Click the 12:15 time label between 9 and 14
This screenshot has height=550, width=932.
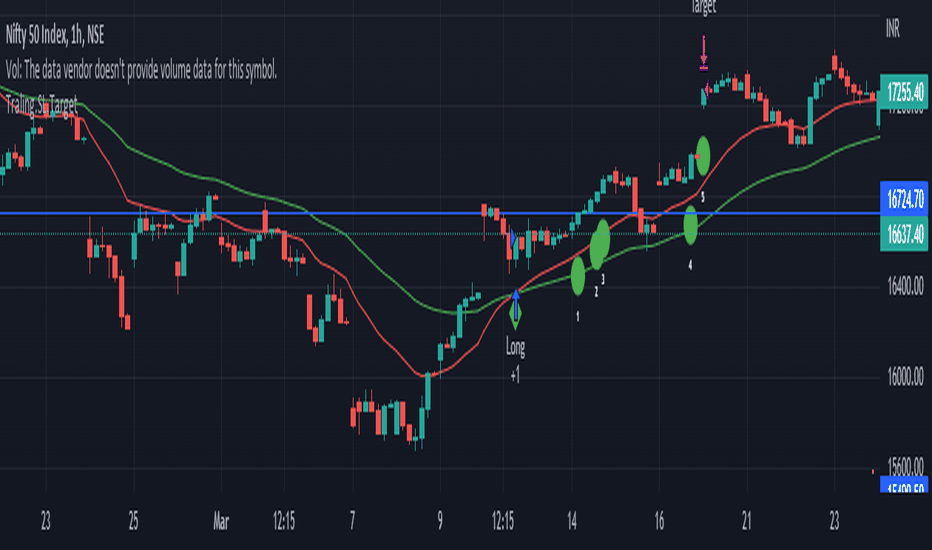pyautogui.click(x=503, y=521)
